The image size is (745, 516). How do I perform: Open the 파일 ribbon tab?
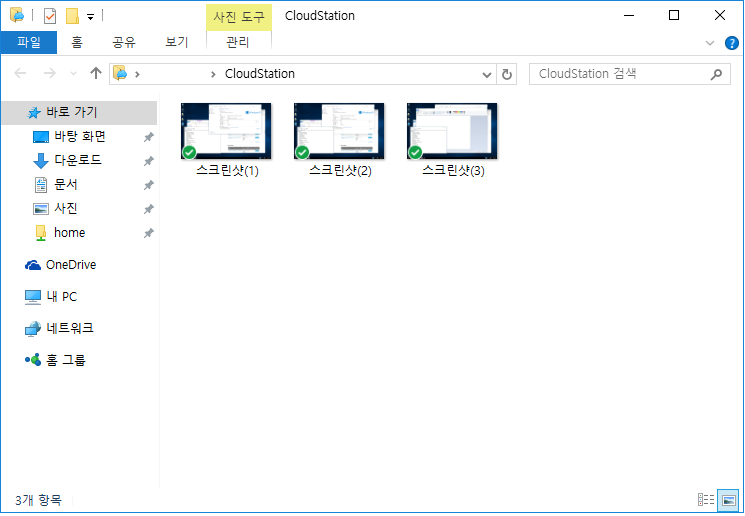(29, 42)
